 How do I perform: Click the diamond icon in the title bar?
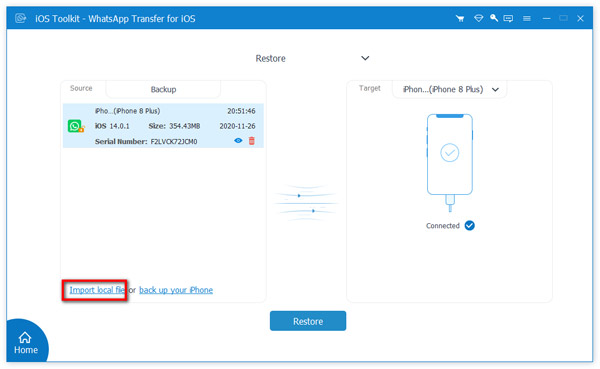click(478, 18)
